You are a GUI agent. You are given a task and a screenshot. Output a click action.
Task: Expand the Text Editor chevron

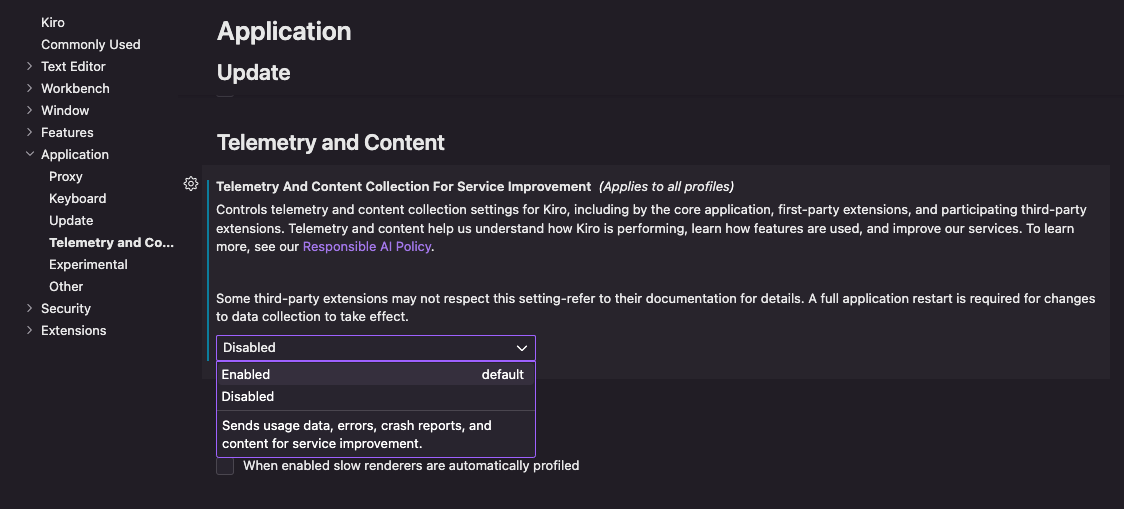[x=29, y=66]
